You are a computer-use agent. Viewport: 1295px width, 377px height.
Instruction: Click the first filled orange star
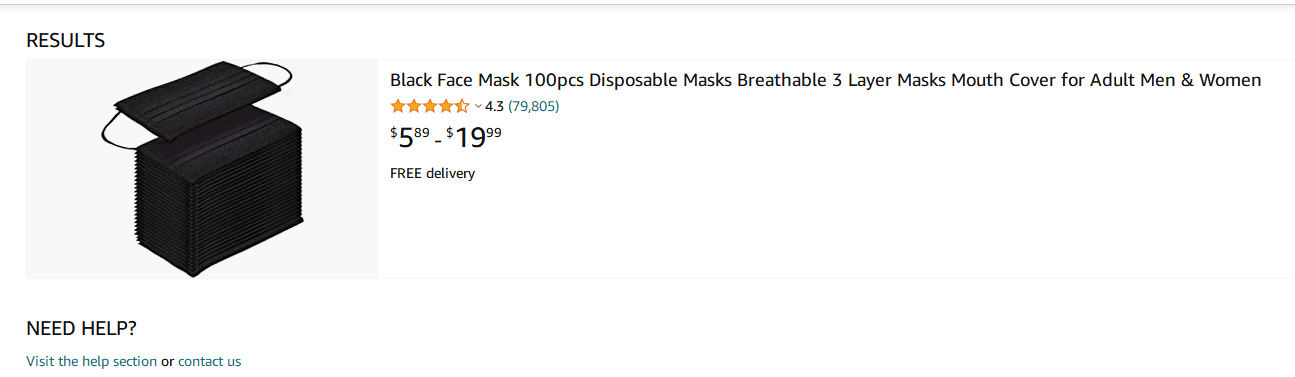pos(397,106)
